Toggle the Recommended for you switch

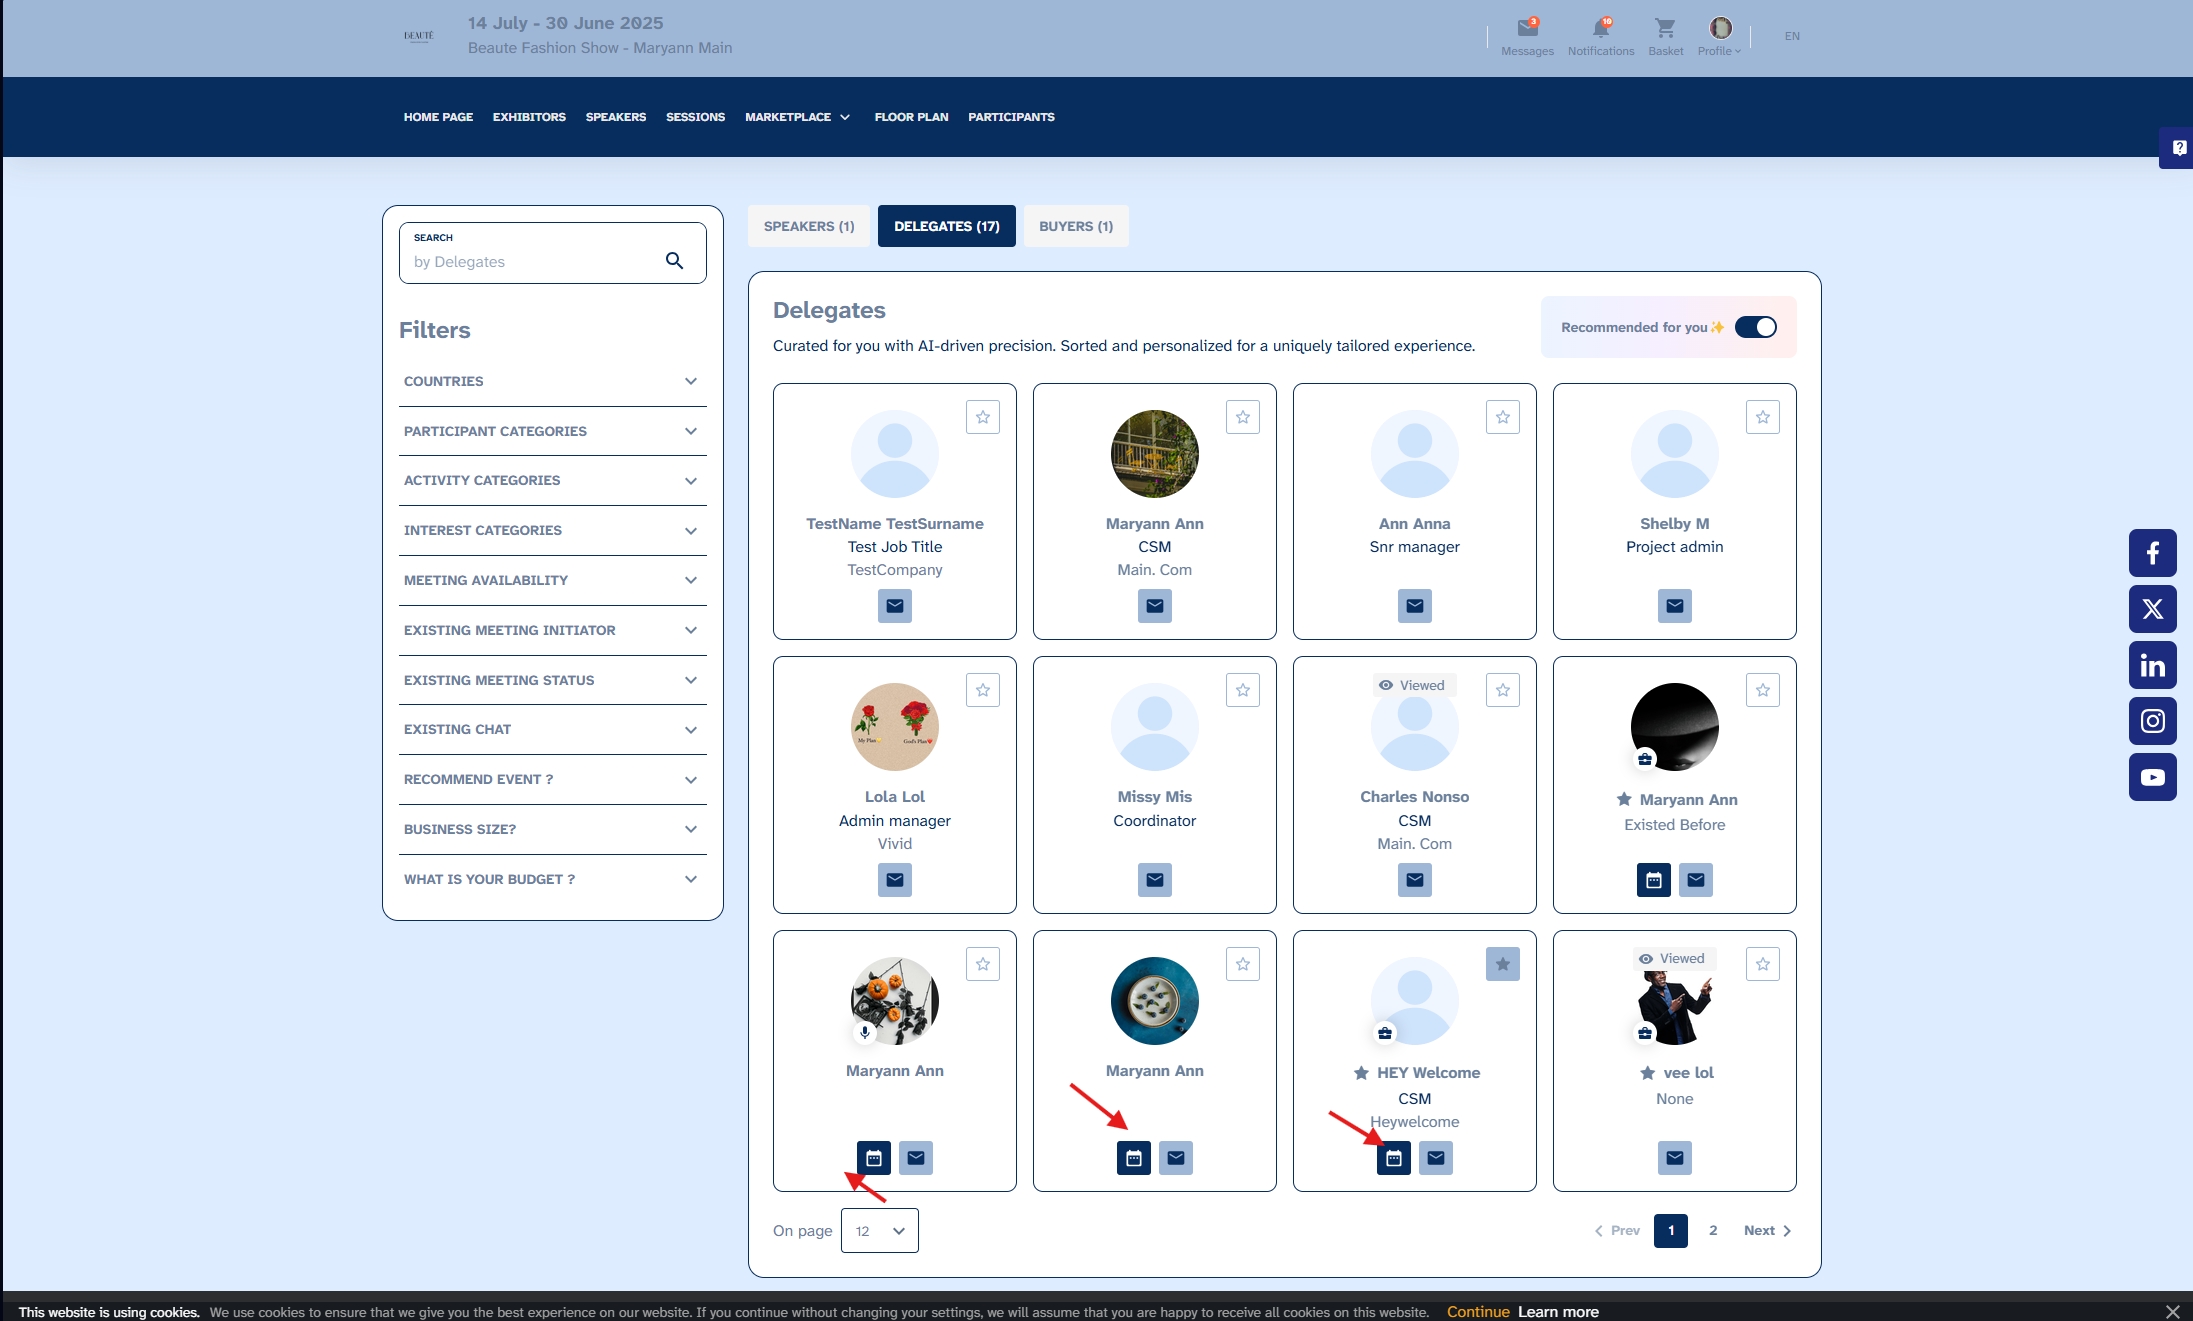tap(1755, 327)
